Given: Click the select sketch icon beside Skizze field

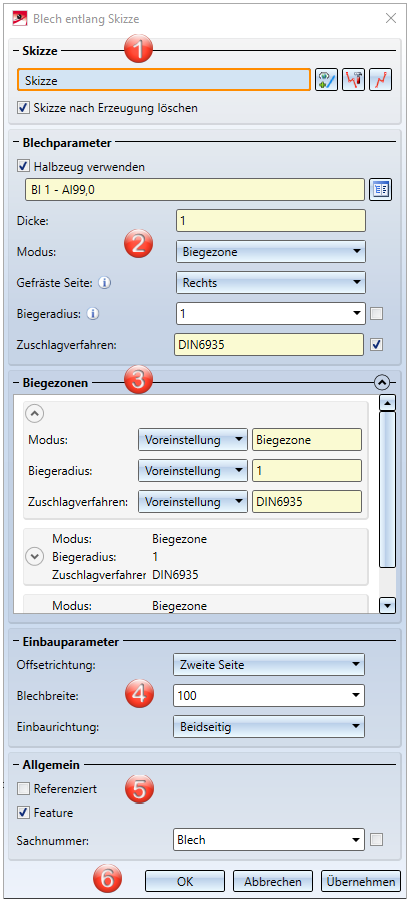Looking at the screenshot, I should point(328,80).
